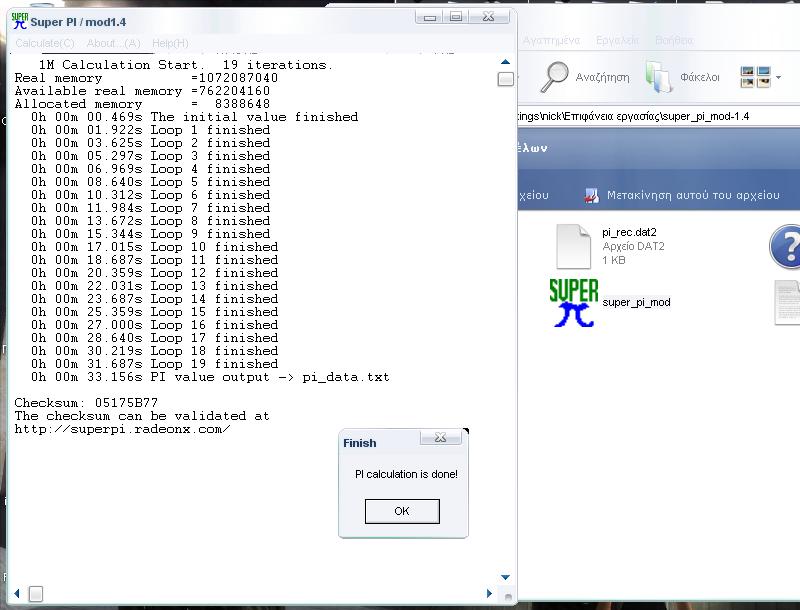Viewport: 800px width, 610px height.
Task: Click the up arrow of the vertical scrollbar
Action: click(505, 62)
